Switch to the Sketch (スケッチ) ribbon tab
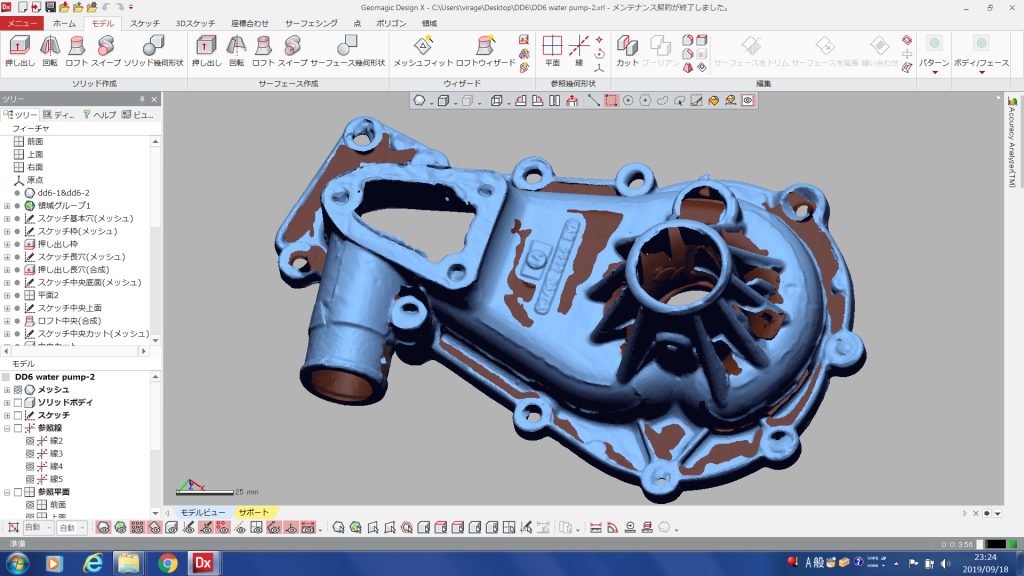This screenshot has width=1024, height=576. click(144, 22)
